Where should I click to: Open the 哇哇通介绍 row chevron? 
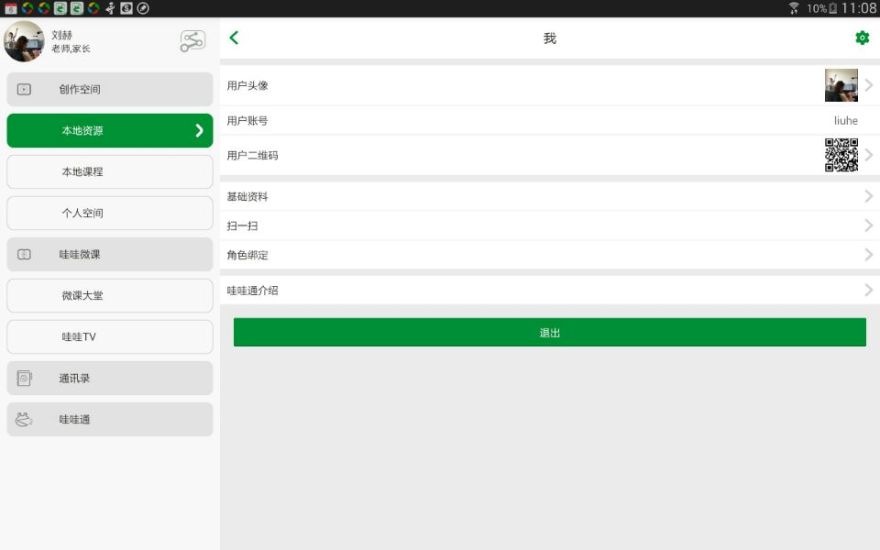[x=868, y=290]
